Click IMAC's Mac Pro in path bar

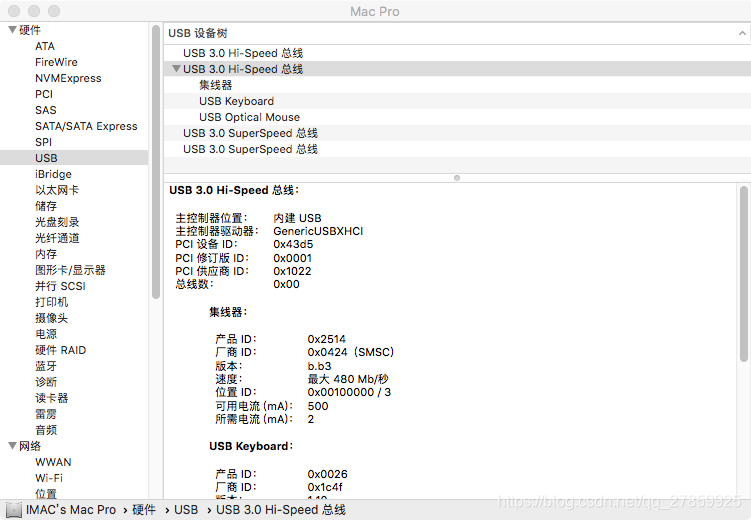[x=71, y=510]
